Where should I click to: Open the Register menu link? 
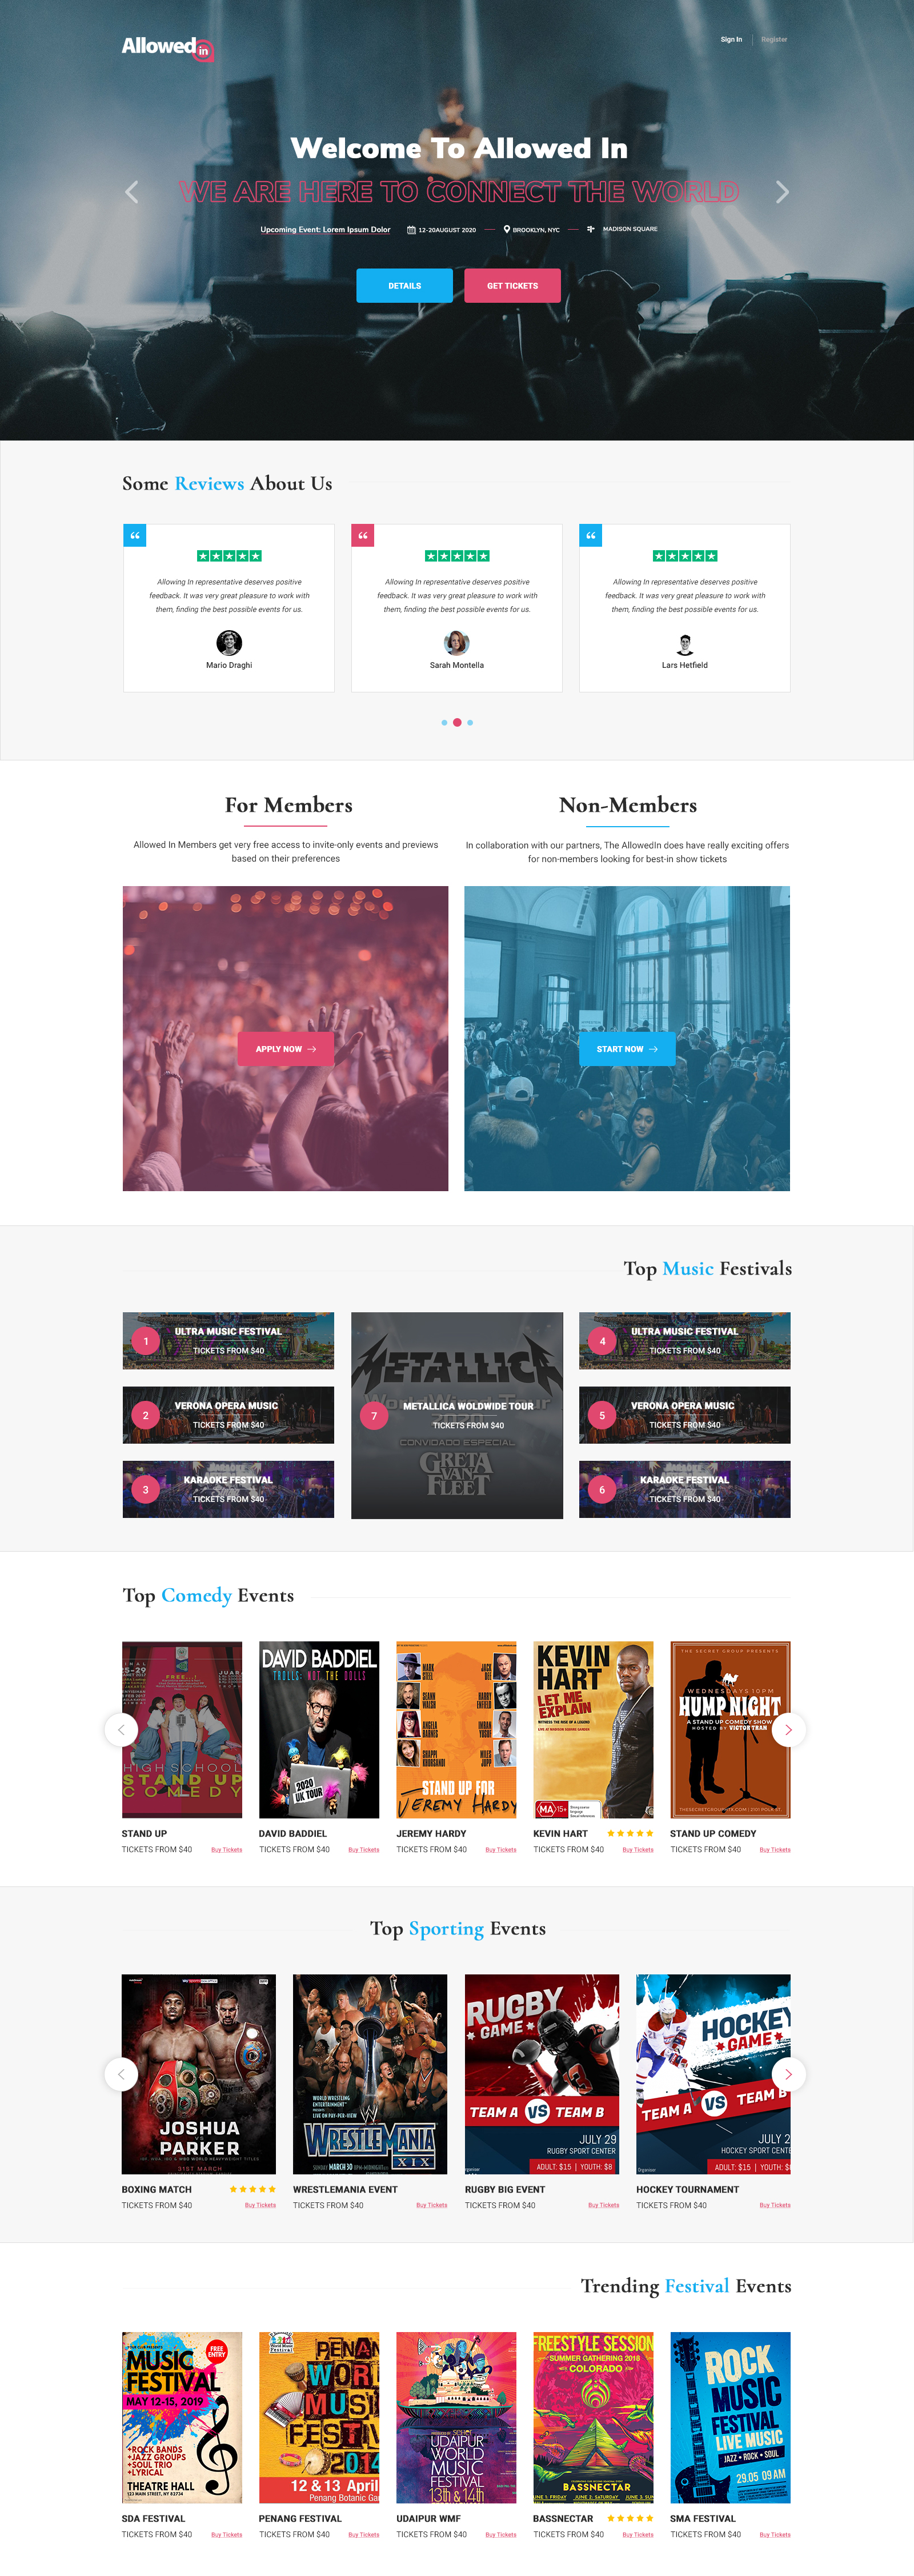coord(774,40)
